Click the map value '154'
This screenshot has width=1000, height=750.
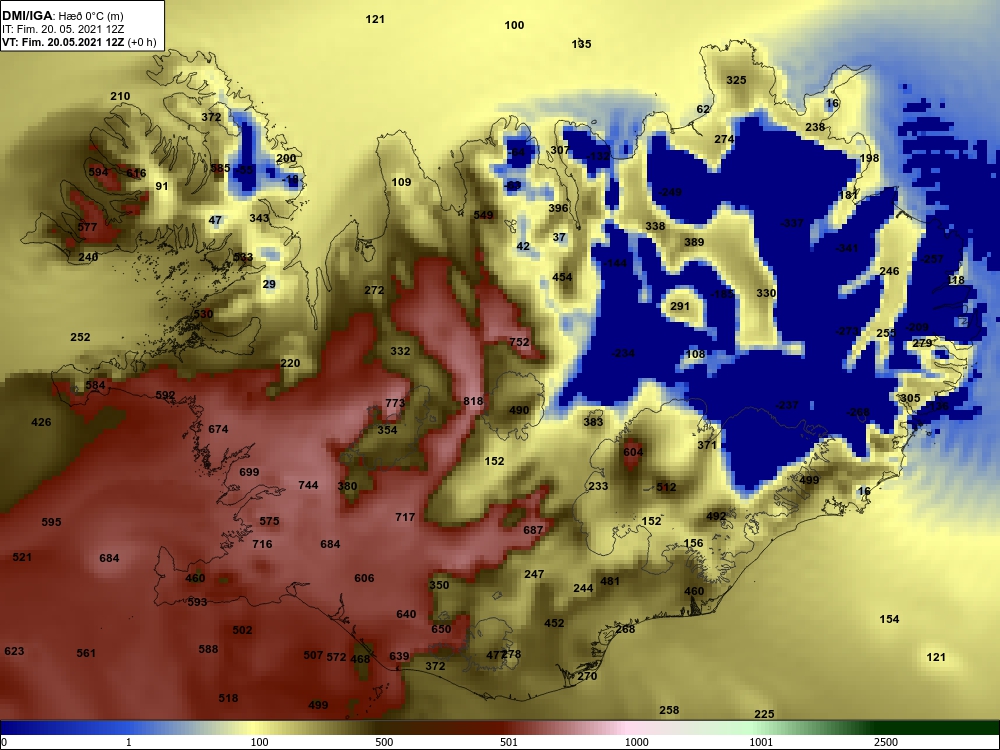coord(889,619)
